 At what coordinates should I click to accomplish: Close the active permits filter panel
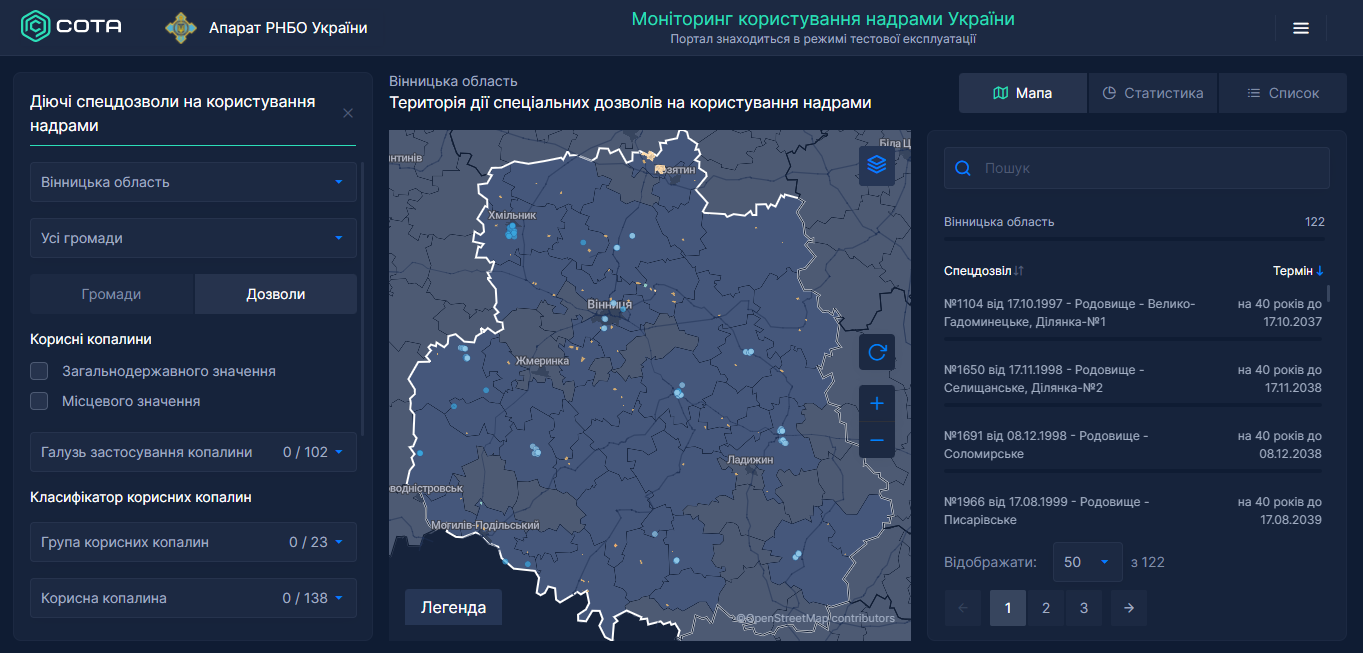coord(348,113)
